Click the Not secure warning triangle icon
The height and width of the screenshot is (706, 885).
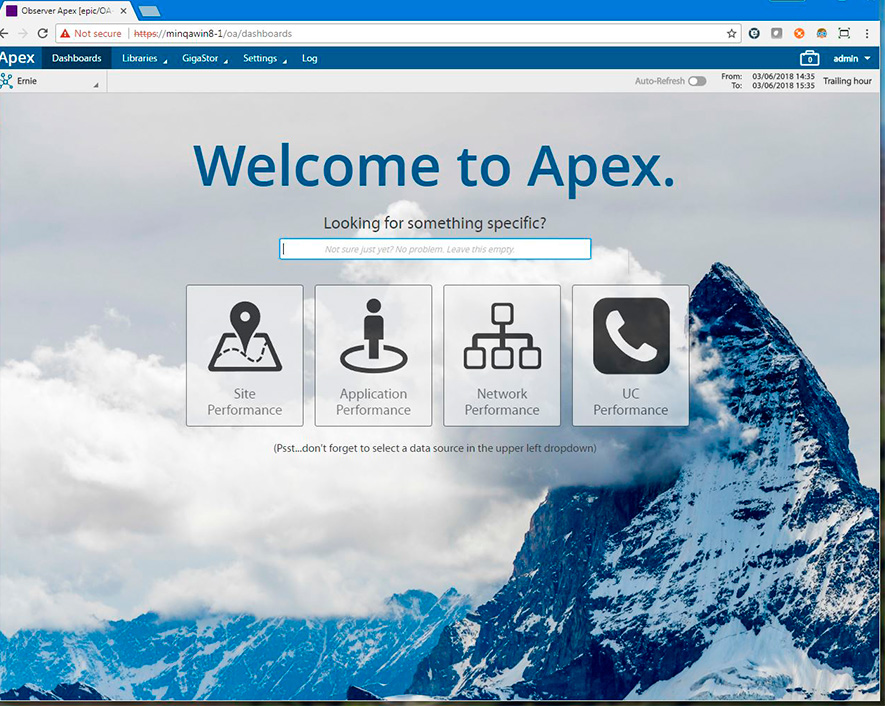(x=65, y=33)
